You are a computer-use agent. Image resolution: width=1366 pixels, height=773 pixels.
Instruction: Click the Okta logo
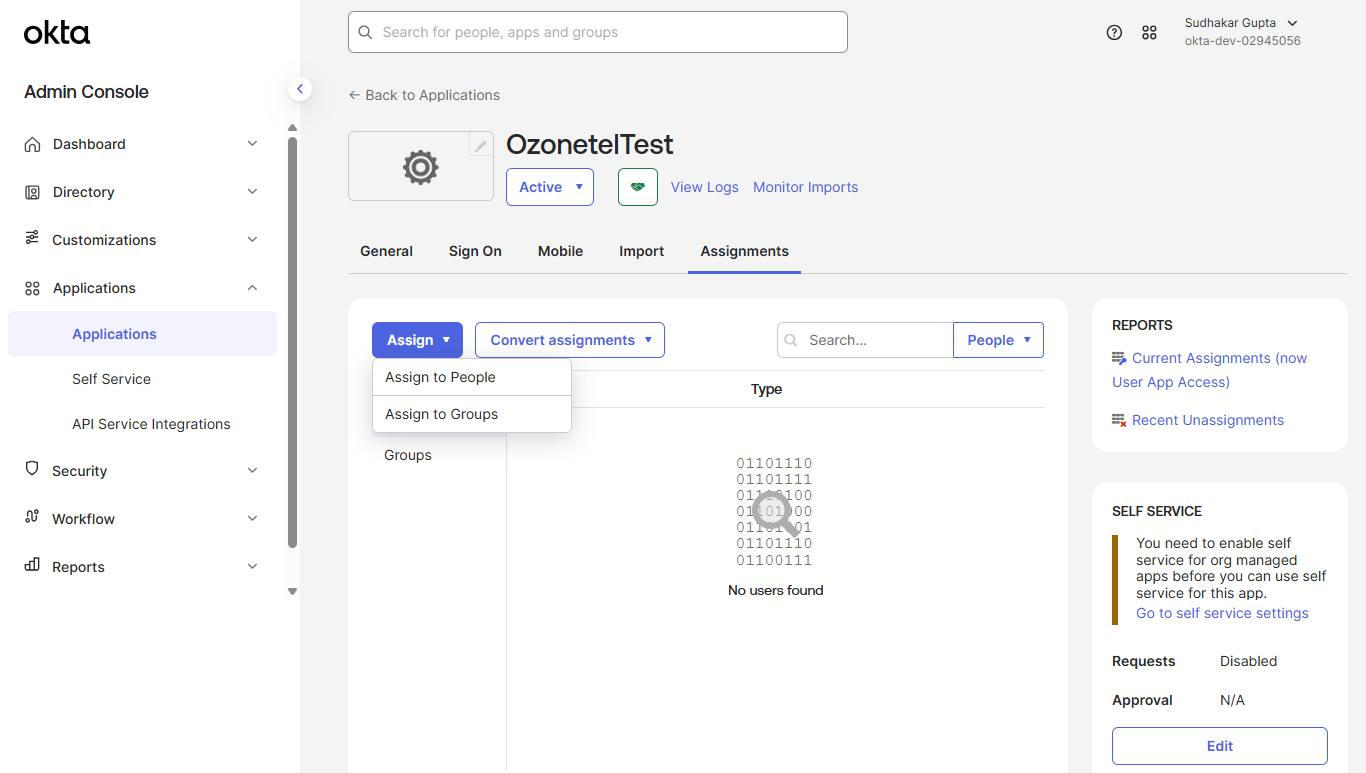pos(57,33)
